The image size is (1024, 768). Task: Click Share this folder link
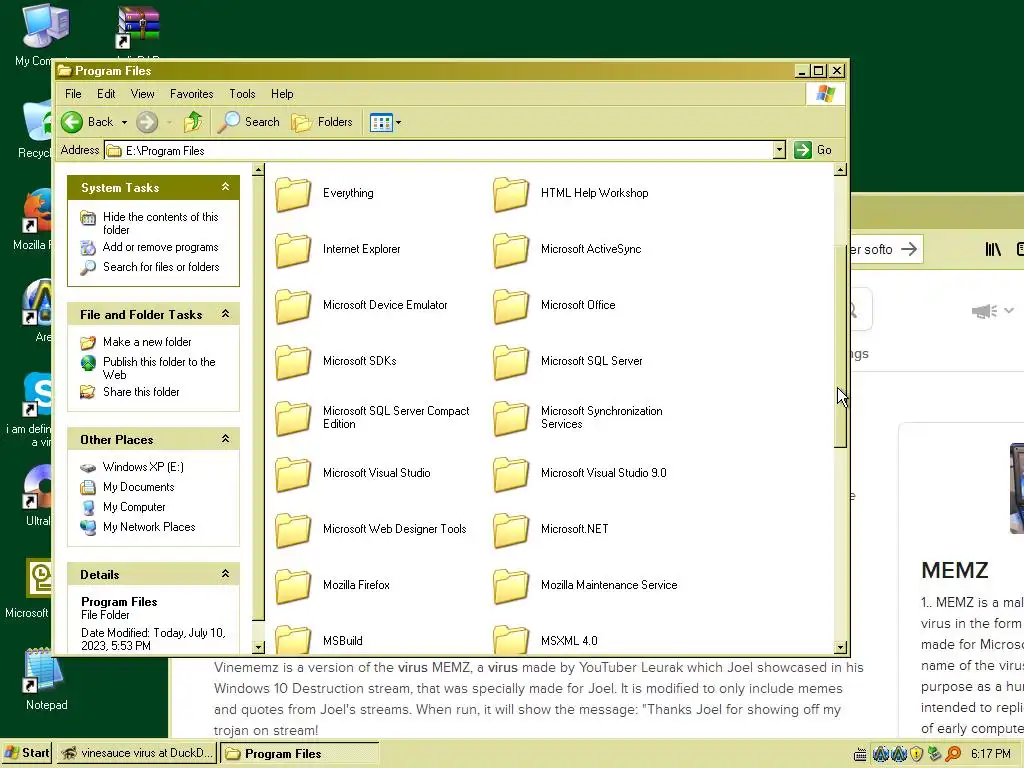pyautogui.click(x=141, y=392)
